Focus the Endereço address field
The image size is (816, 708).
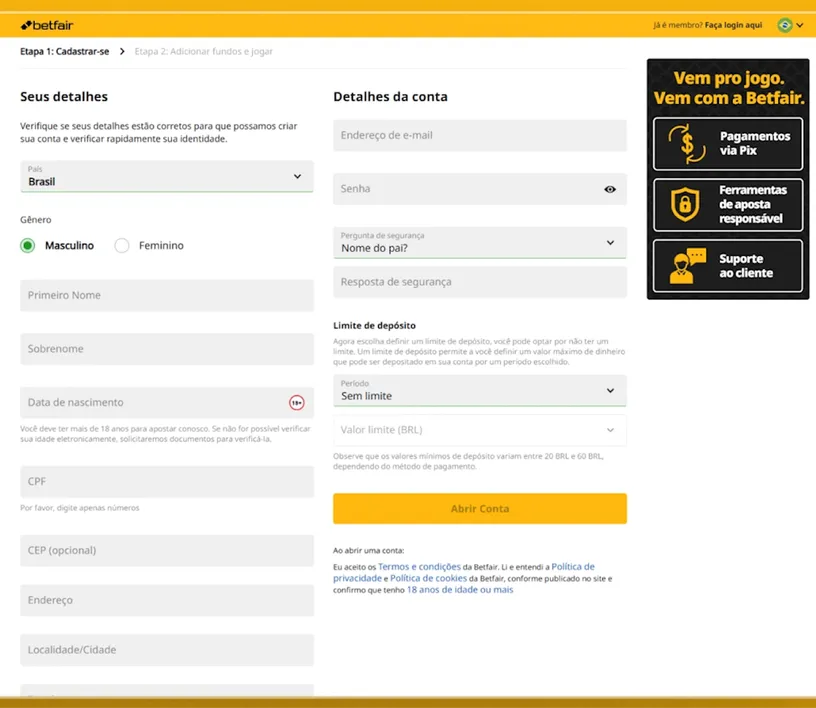(x=167, y=600)
